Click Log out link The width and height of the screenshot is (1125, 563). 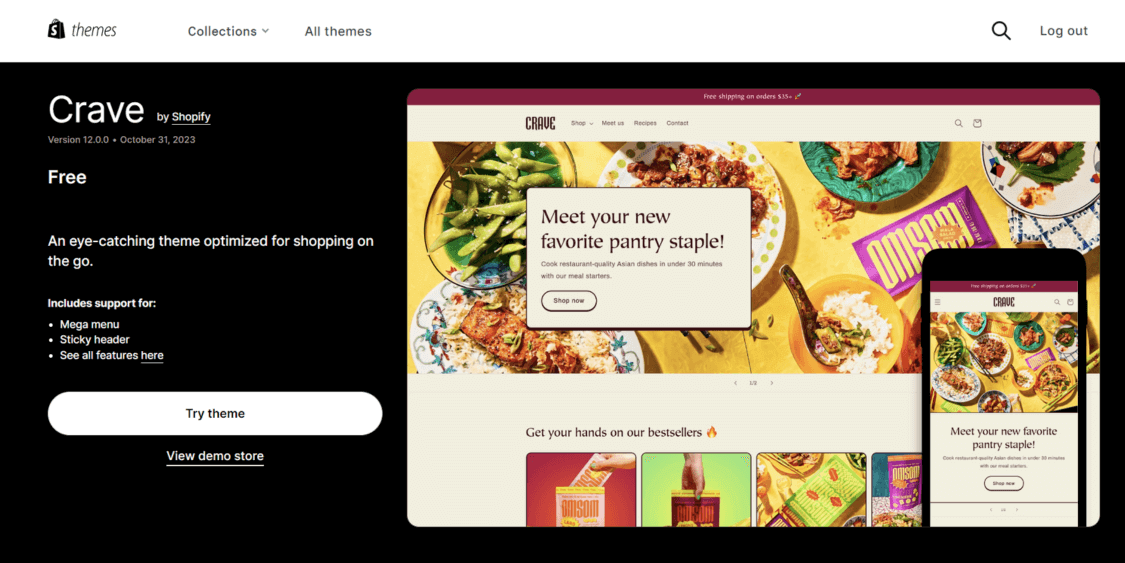pos(1063,31)
